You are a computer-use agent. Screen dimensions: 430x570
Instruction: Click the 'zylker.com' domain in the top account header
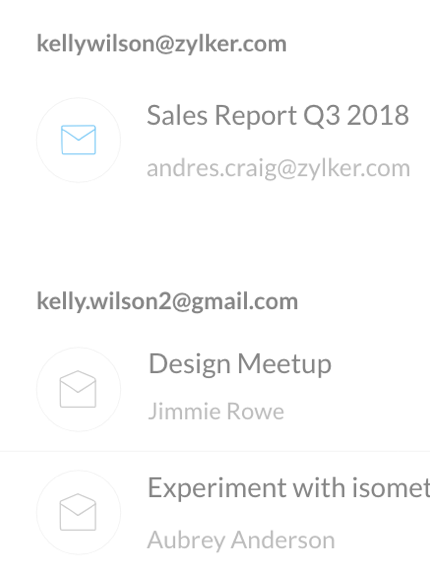click(x=231, y=44)
